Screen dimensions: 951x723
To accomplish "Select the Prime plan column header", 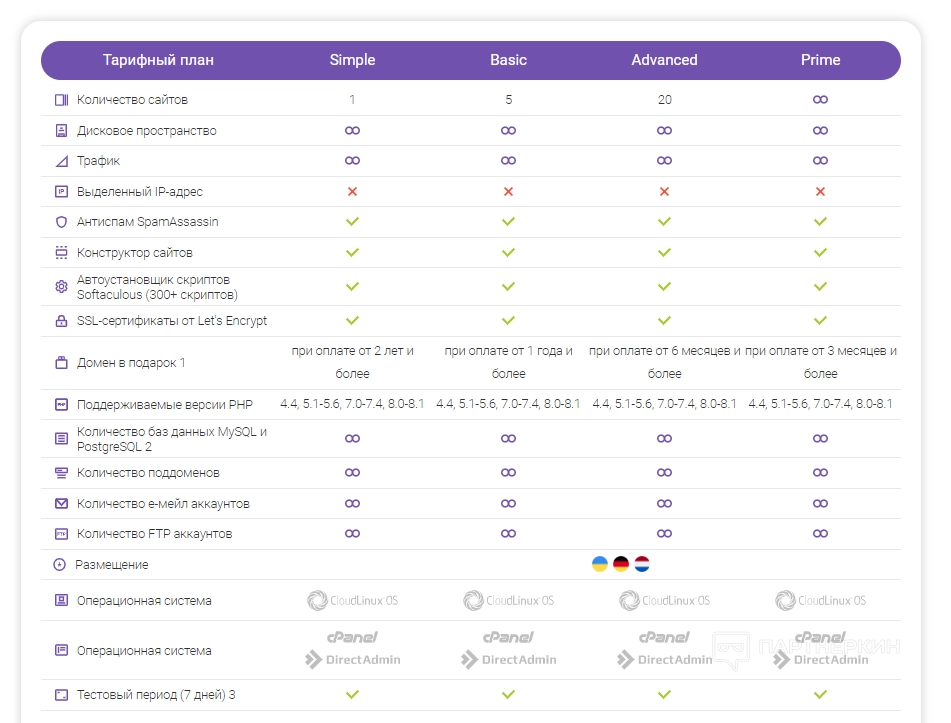I will [x=820, y=60].
